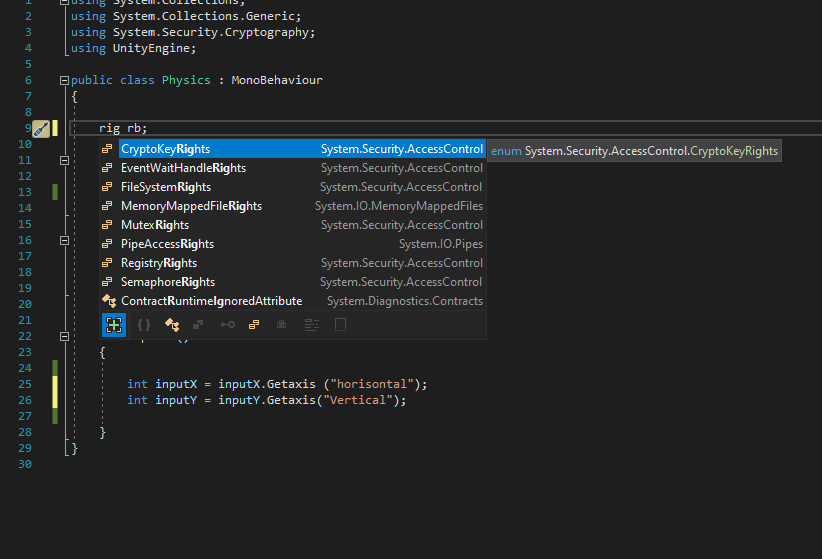
Task: Toggle the Enums filter icon
Action: 254,325
